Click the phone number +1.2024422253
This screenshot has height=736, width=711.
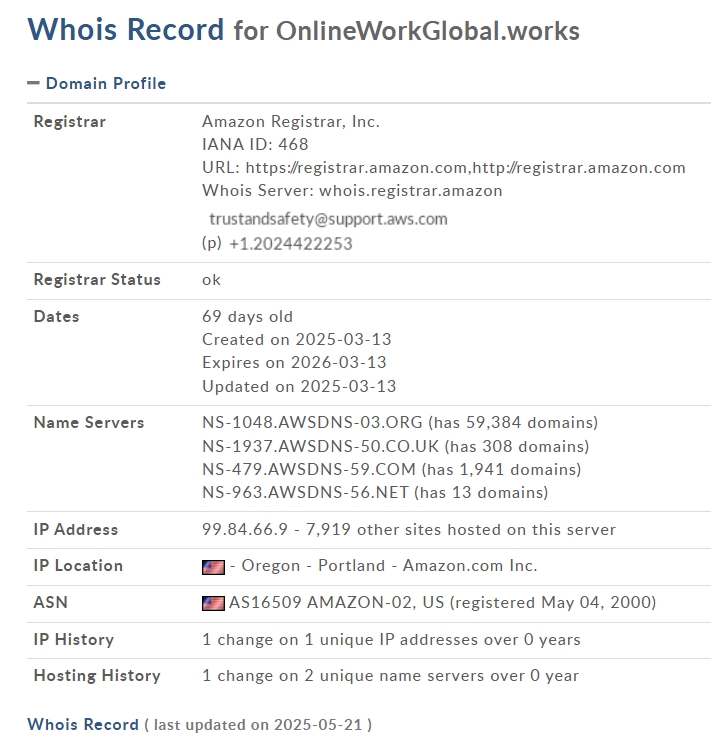click(291, 244)
